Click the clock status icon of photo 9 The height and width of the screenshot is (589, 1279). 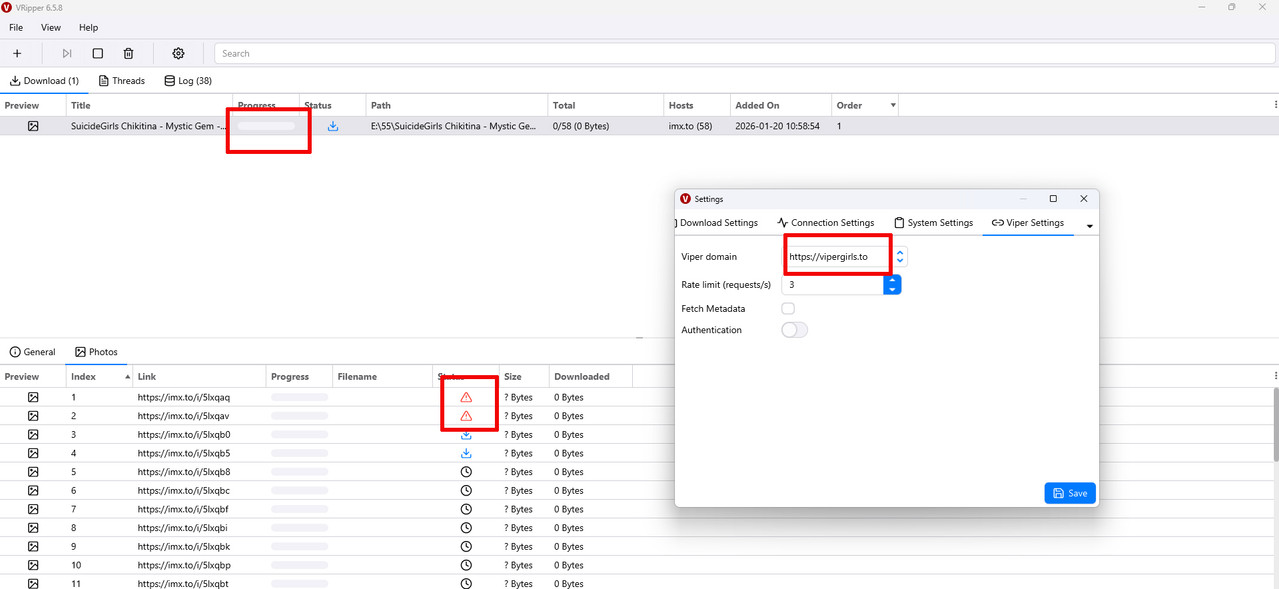(x=466, y=546)
